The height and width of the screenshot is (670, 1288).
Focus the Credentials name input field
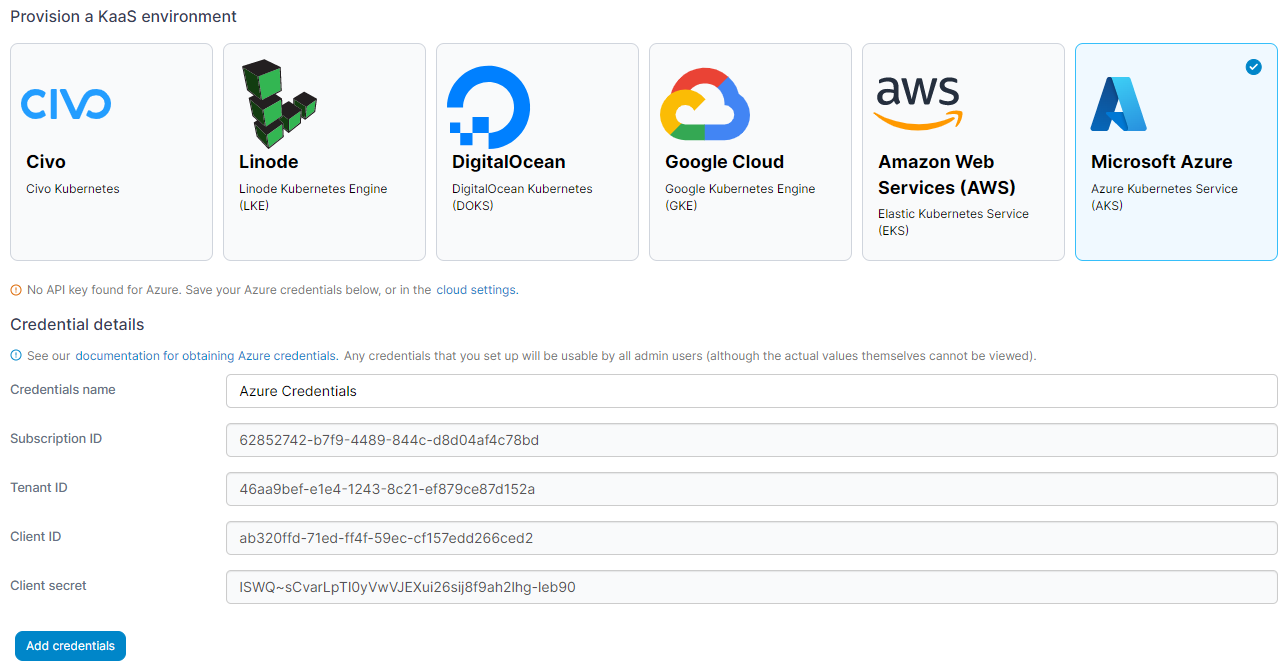click(752, 391)
